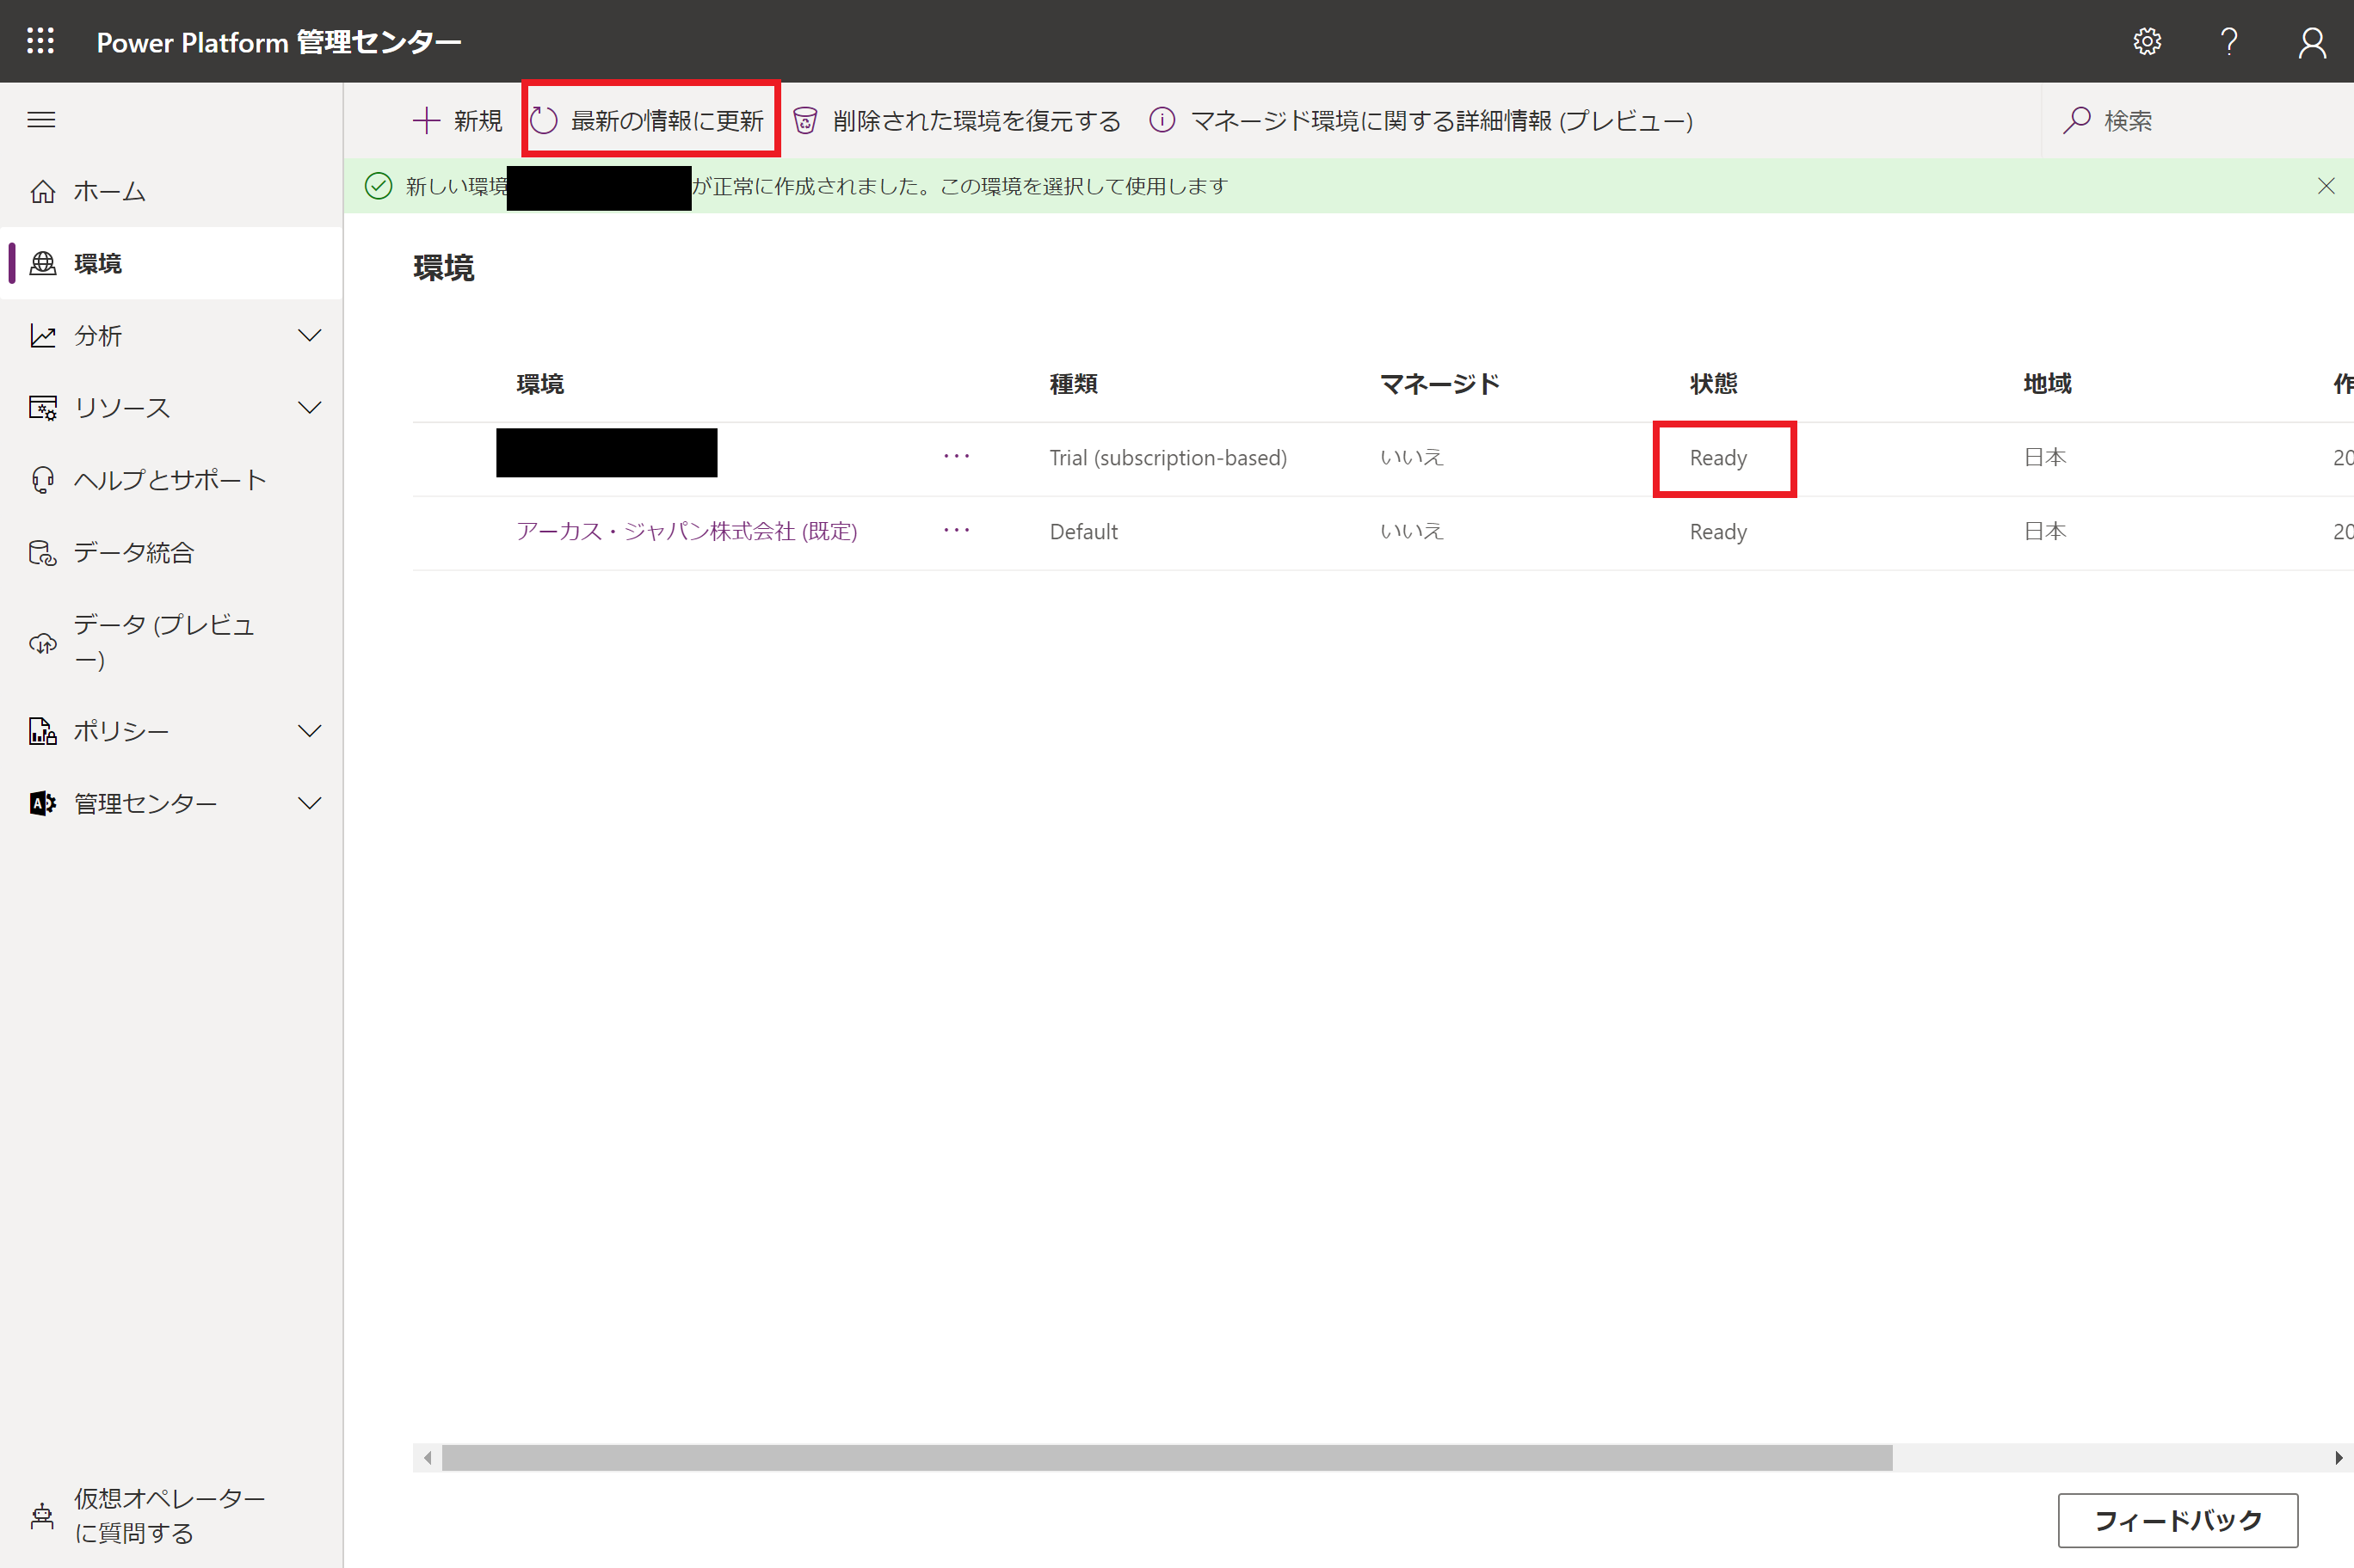Sort by the 環境 column header
The height and width of the screenshot is (1568, 2354).
coord(540,384)
